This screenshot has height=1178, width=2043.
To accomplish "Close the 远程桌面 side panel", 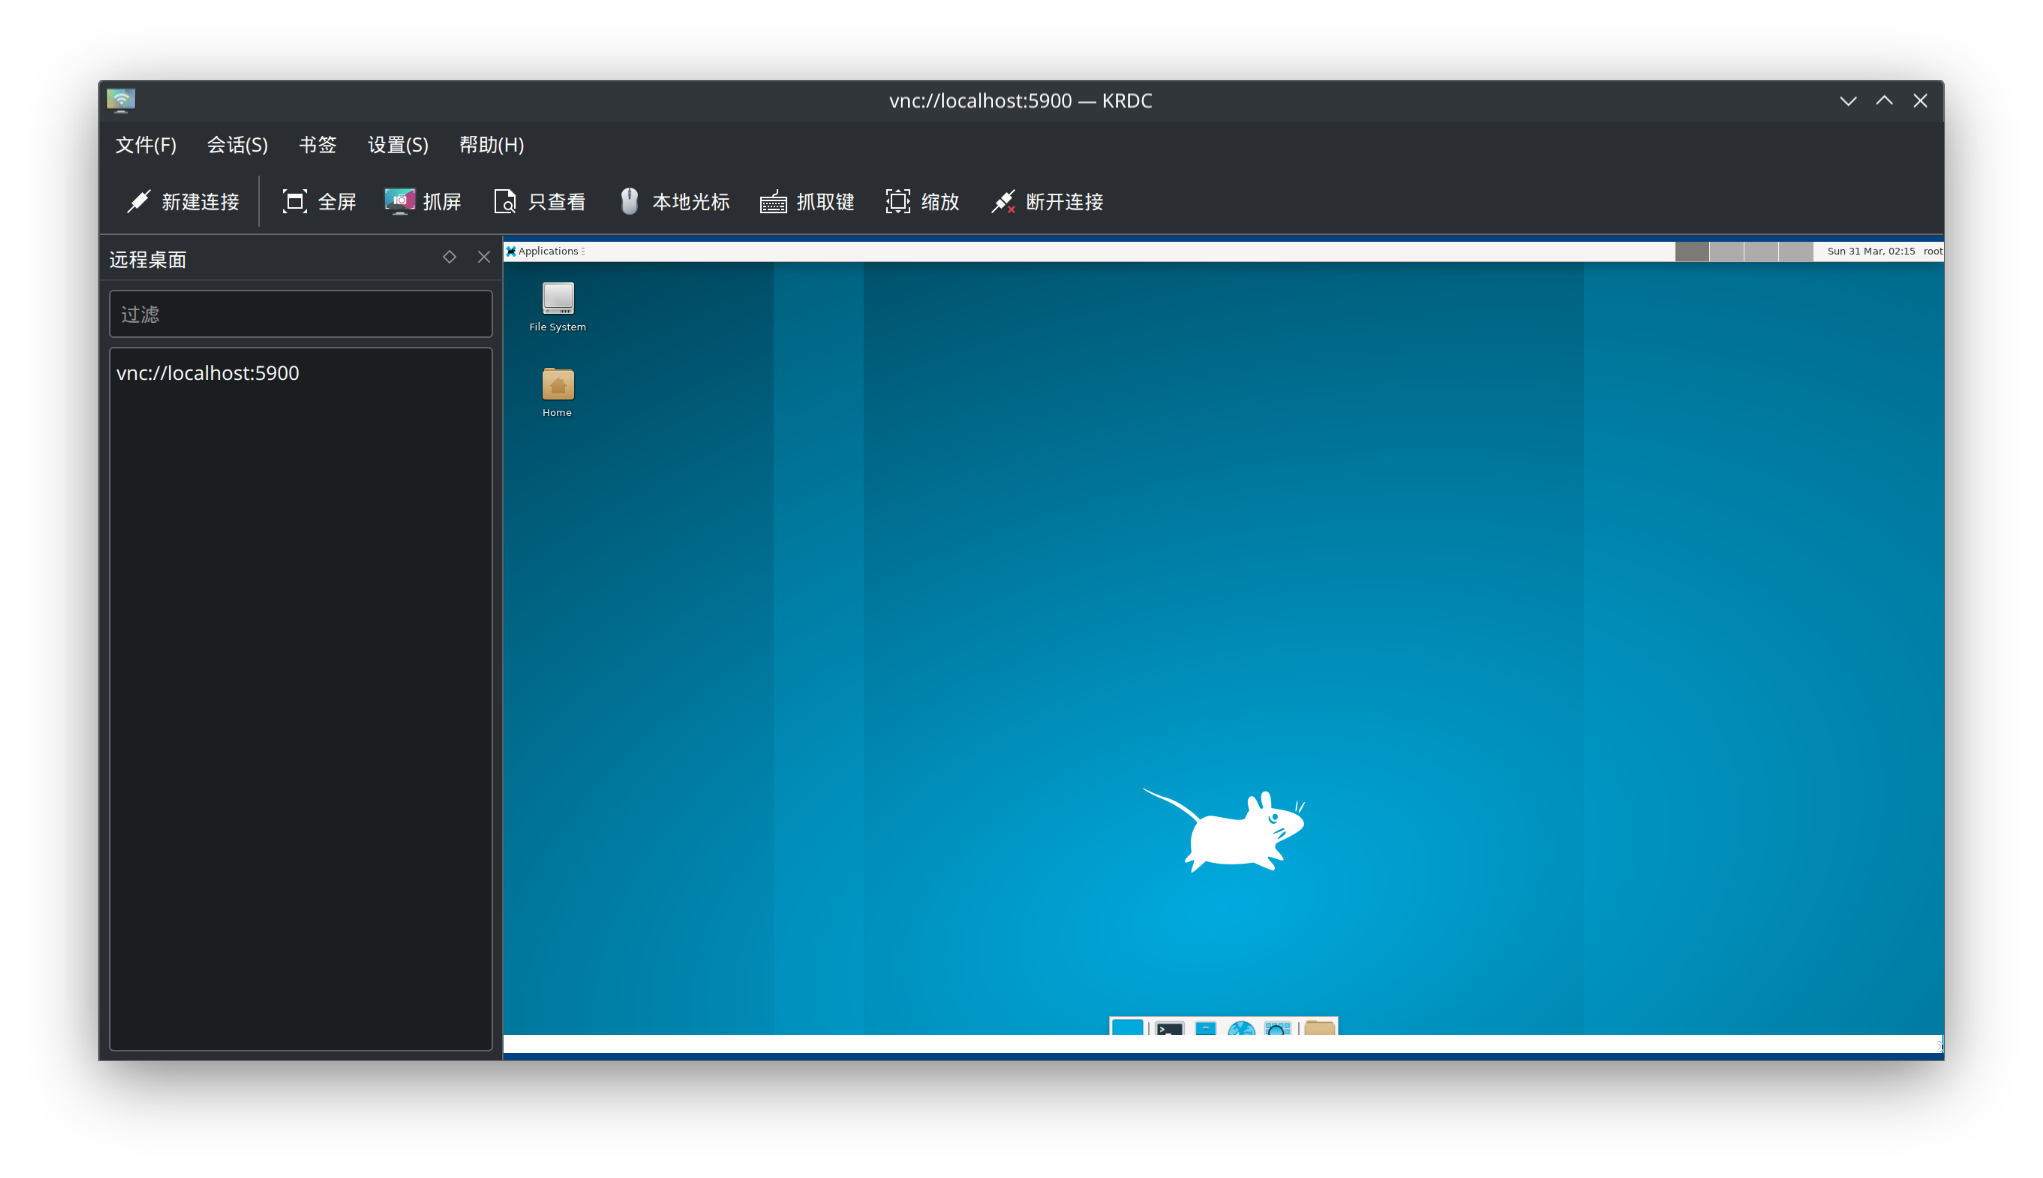I will (484, 257).
